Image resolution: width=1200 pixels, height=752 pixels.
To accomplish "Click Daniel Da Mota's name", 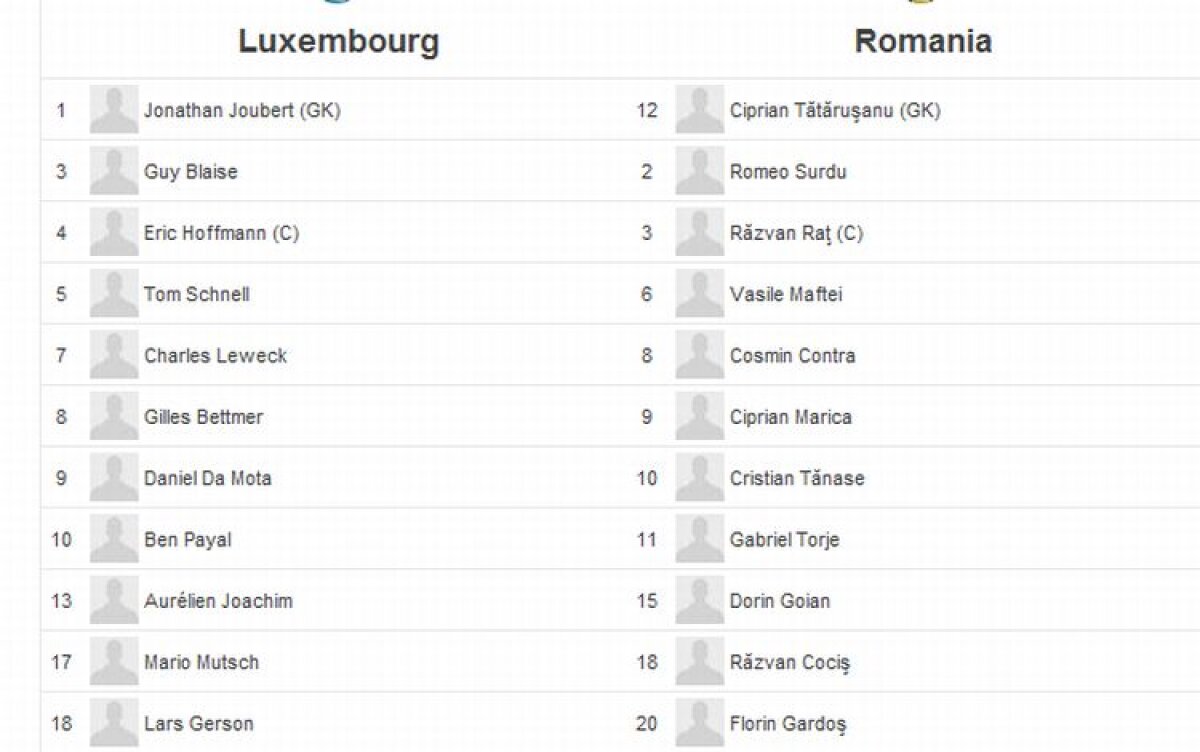I will [207, 478].
